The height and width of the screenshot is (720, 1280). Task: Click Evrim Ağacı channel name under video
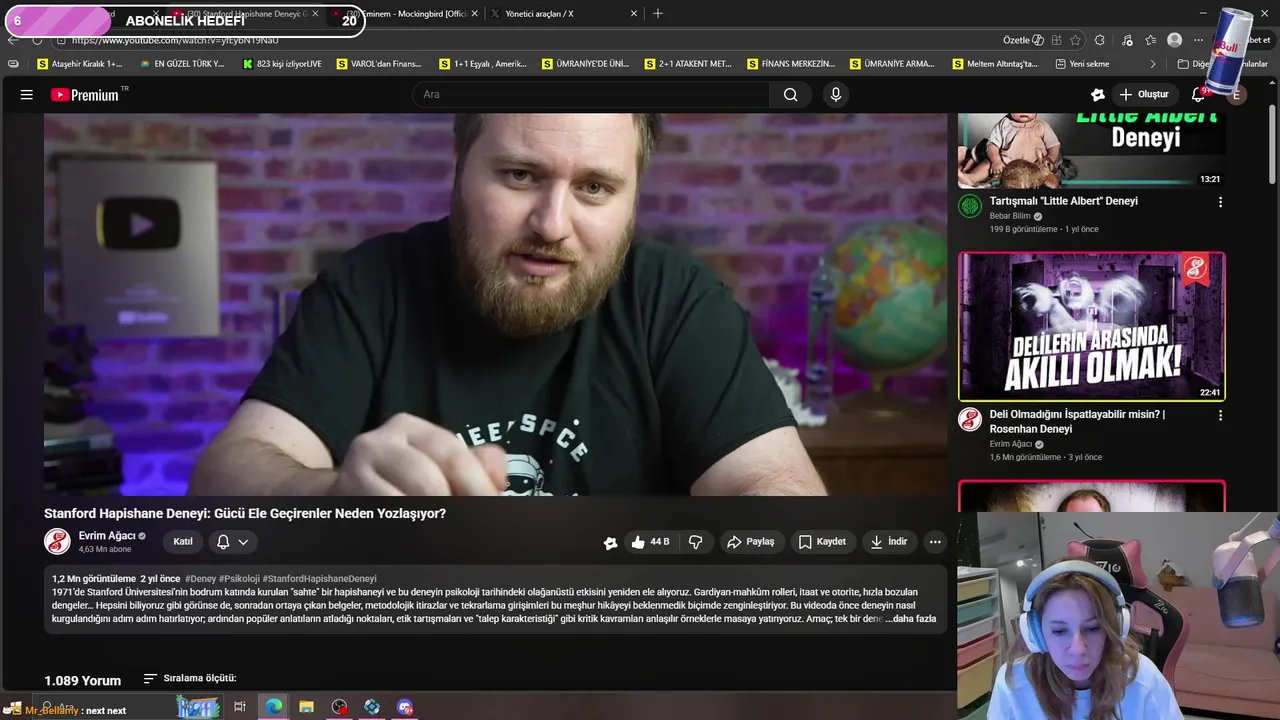pyautogui.click(x=107, y=536)
